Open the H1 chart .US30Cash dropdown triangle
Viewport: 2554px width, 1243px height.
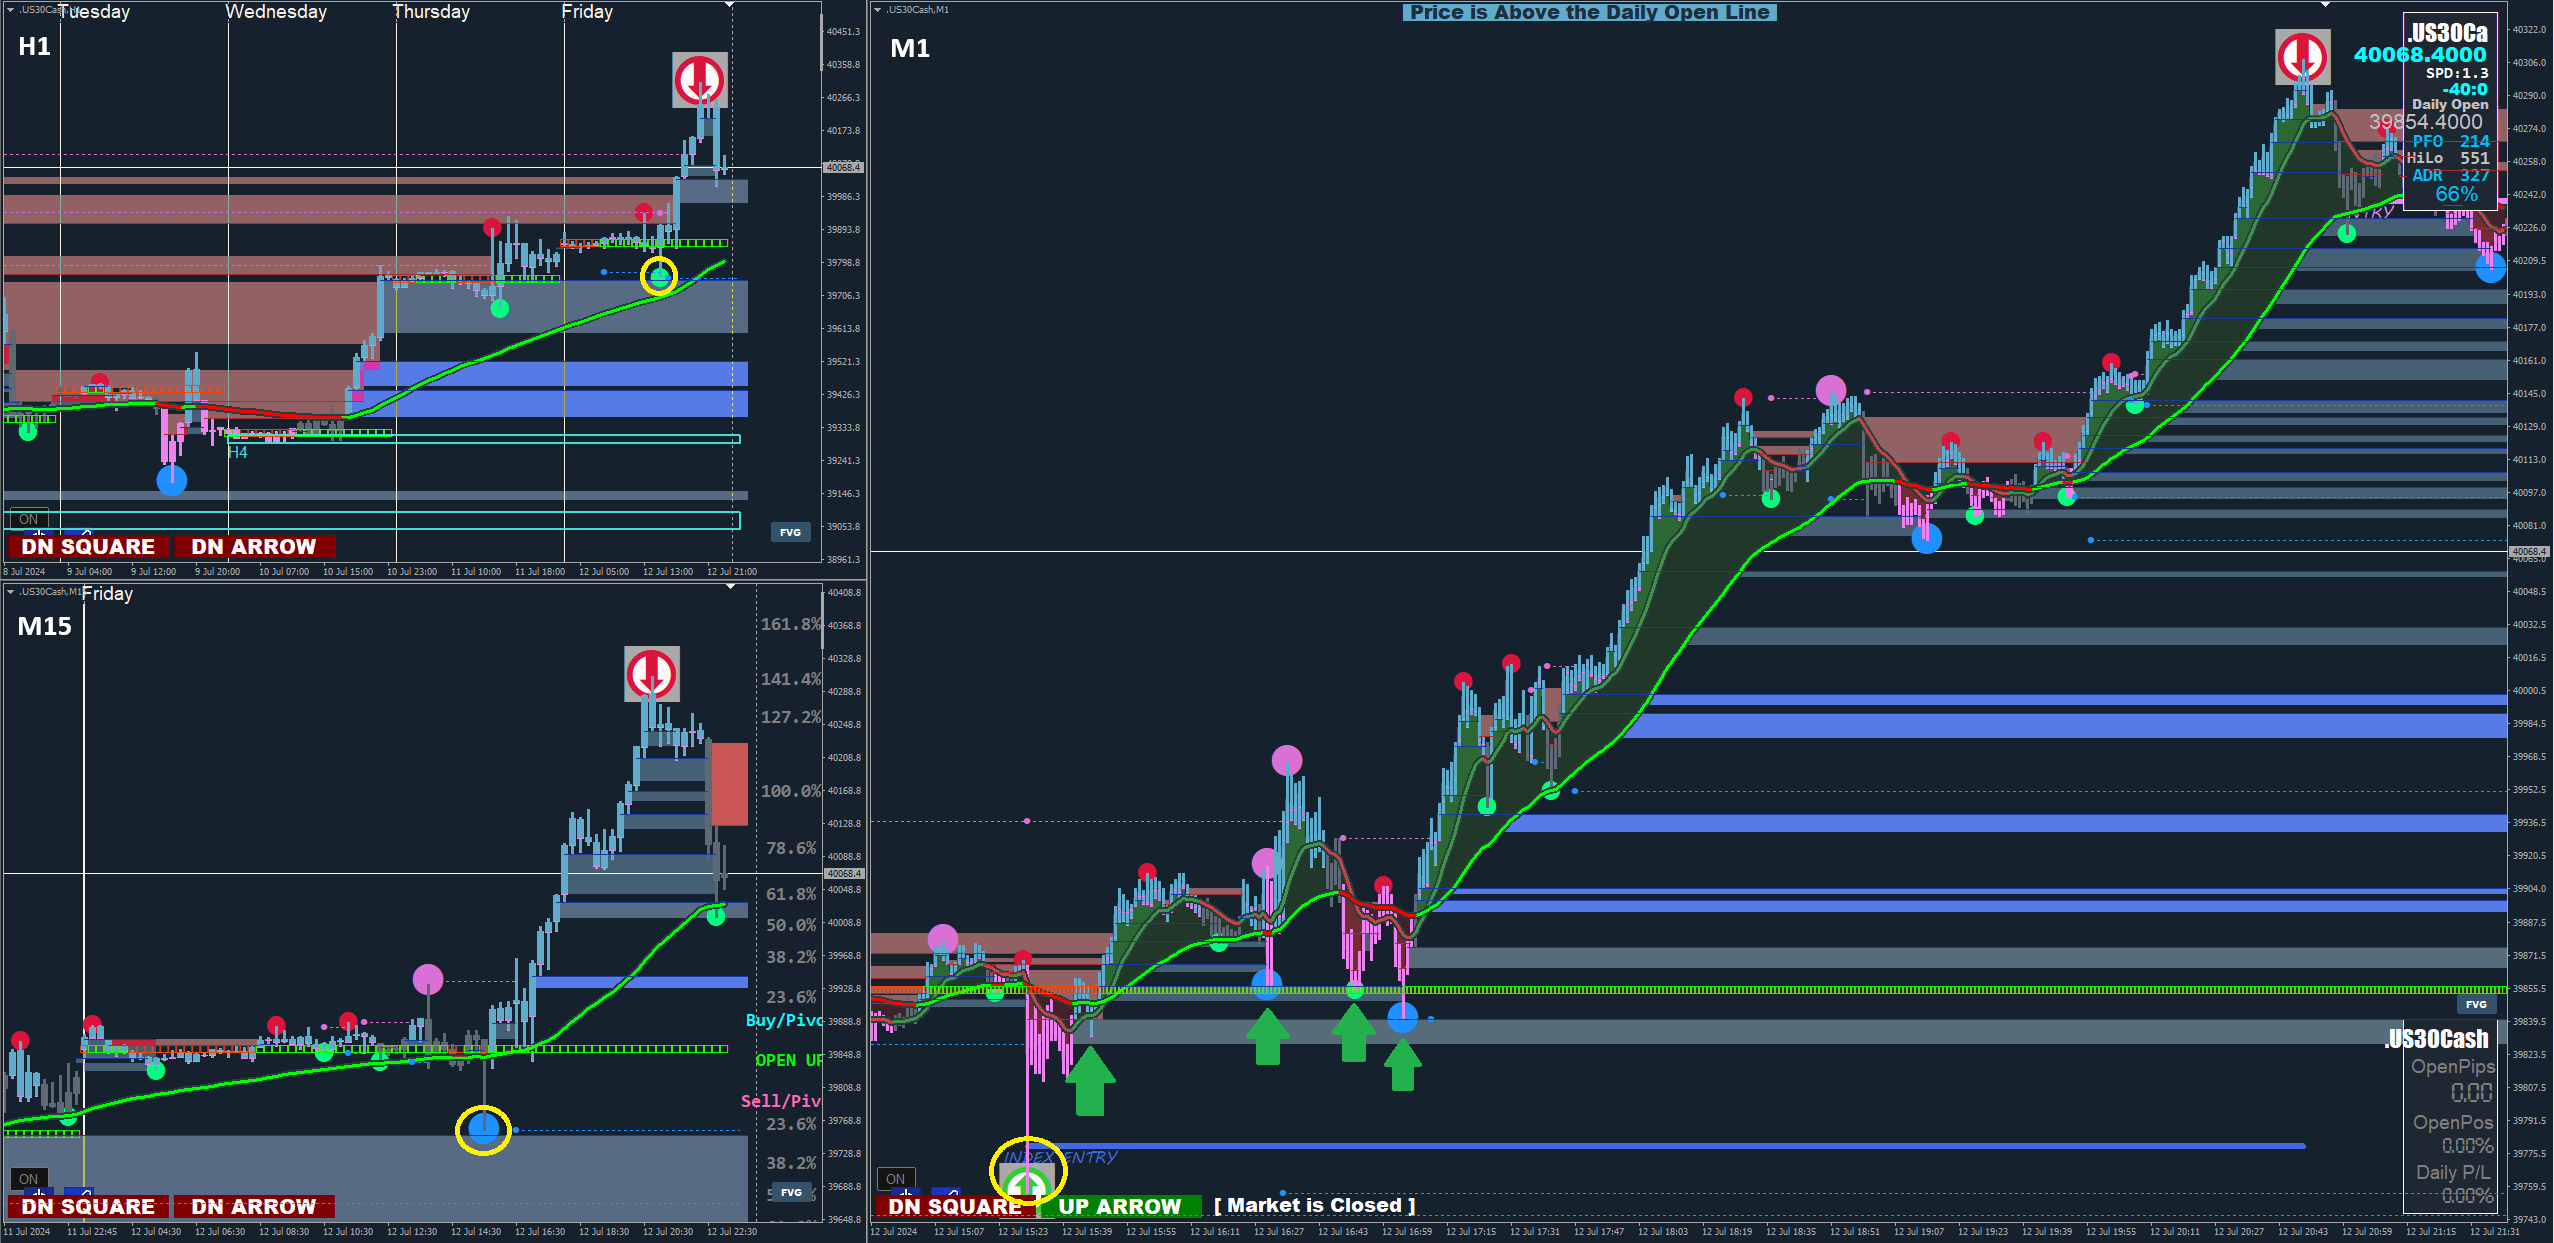coord(10,9)
